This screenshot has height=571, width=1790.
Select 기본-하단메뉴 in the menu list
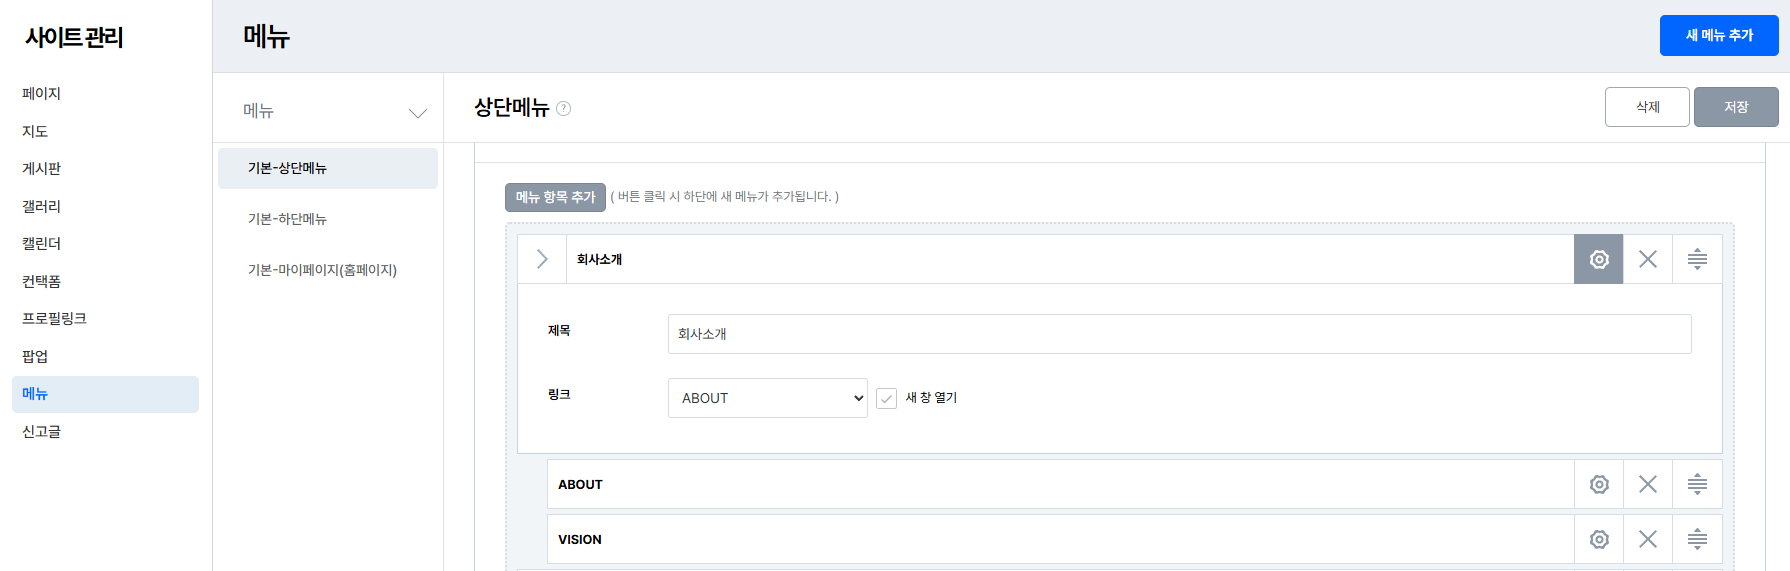(x=287, y=219)
